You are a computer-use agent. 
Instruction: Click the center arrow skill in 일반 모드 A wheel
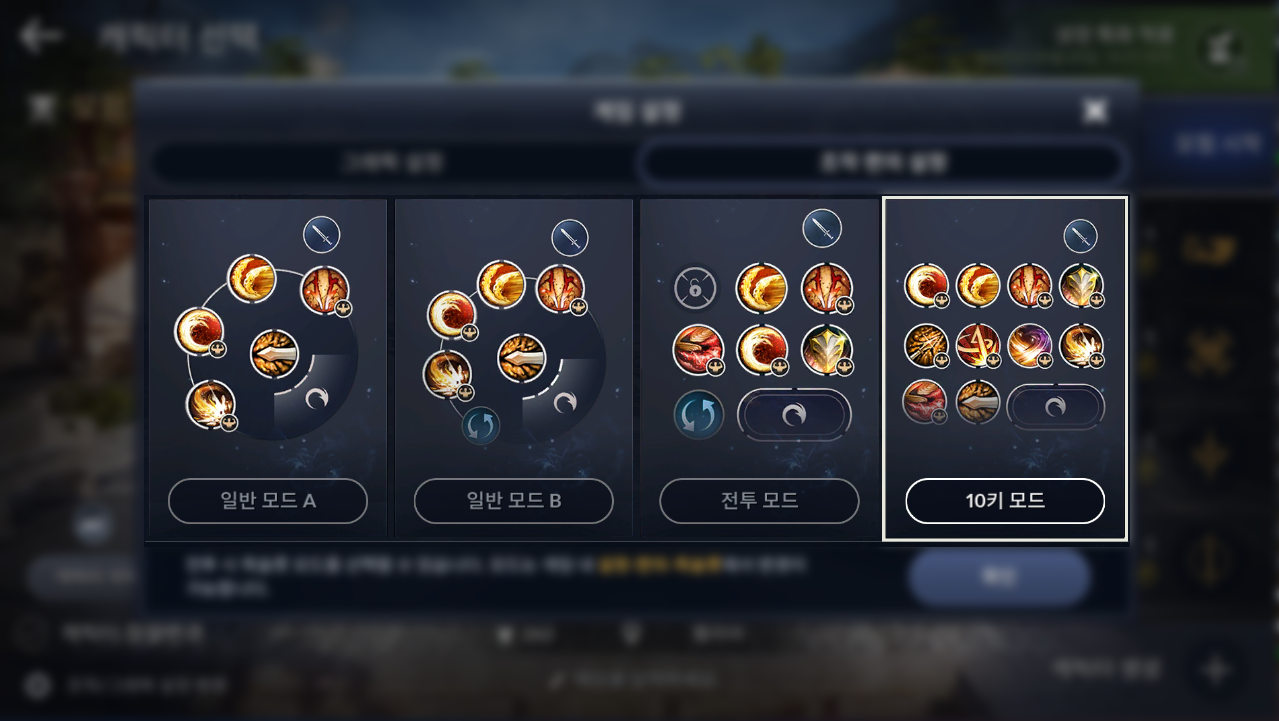pos(275,353)
